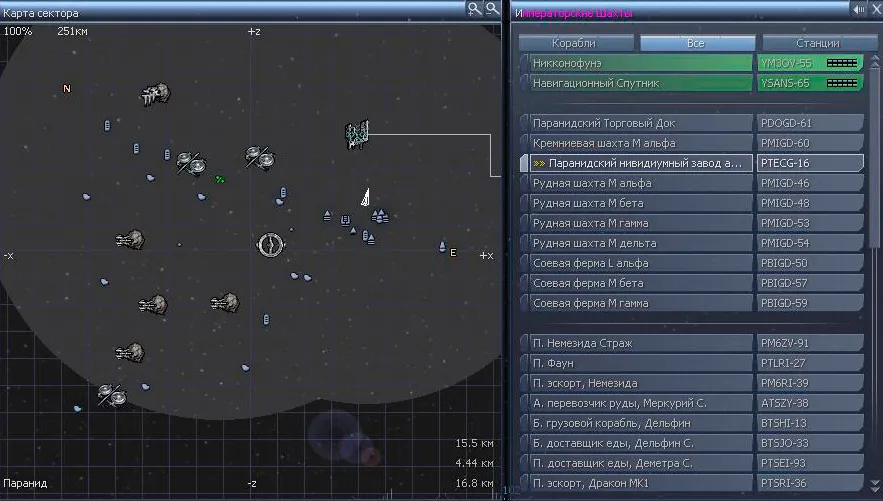Click the circular compass icon at the map center

[271, 245]
